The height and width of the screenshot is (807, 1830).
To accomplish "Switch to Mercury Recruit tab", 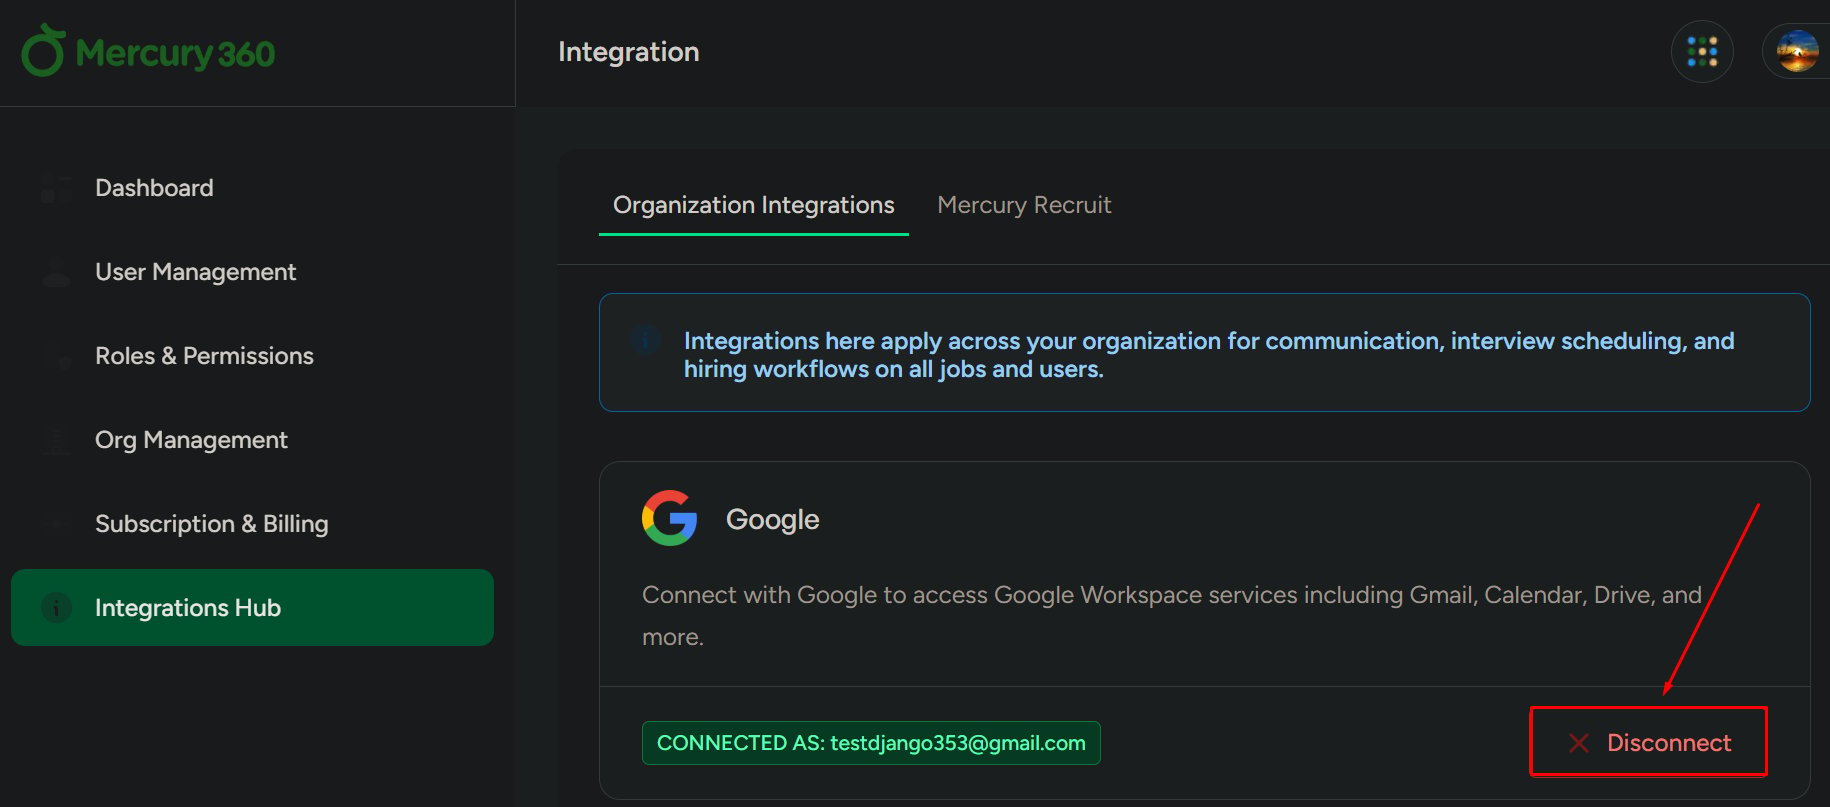I will click(1024, 205).
